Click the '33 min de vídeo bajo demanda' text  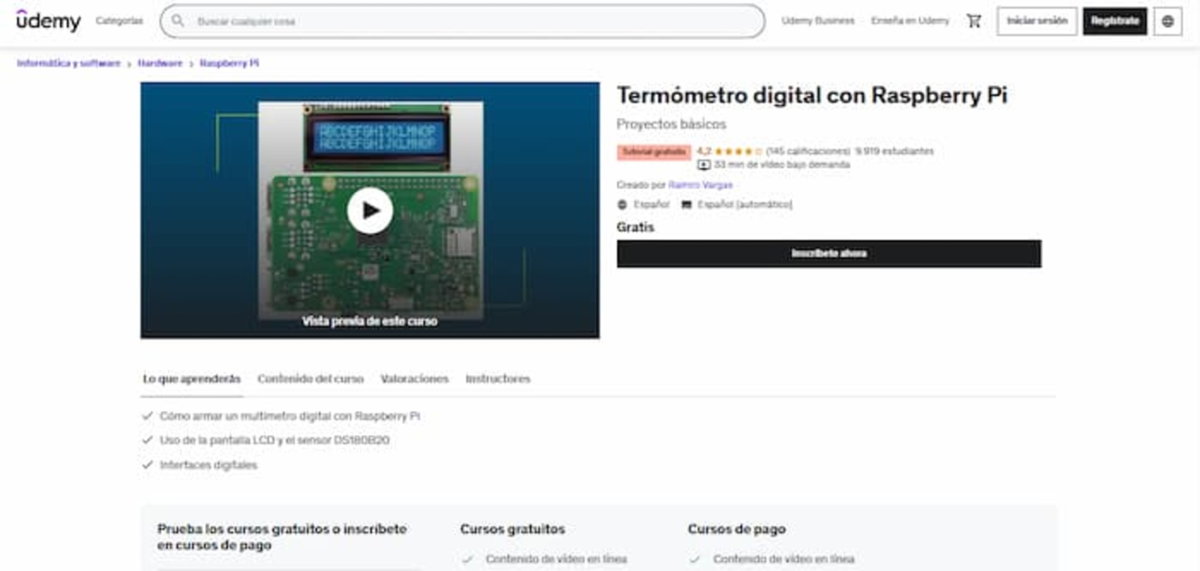pyautogui.click(x=782, y=164)
